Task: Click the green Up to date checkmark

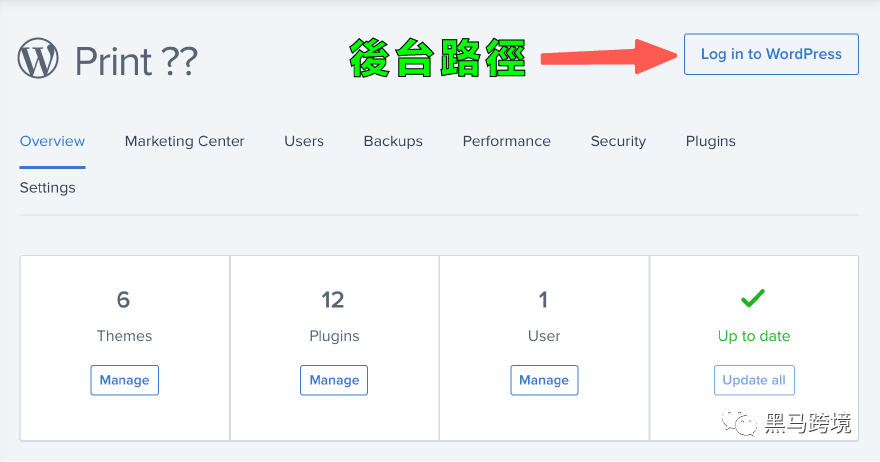Action: click(x=753, y=298)
